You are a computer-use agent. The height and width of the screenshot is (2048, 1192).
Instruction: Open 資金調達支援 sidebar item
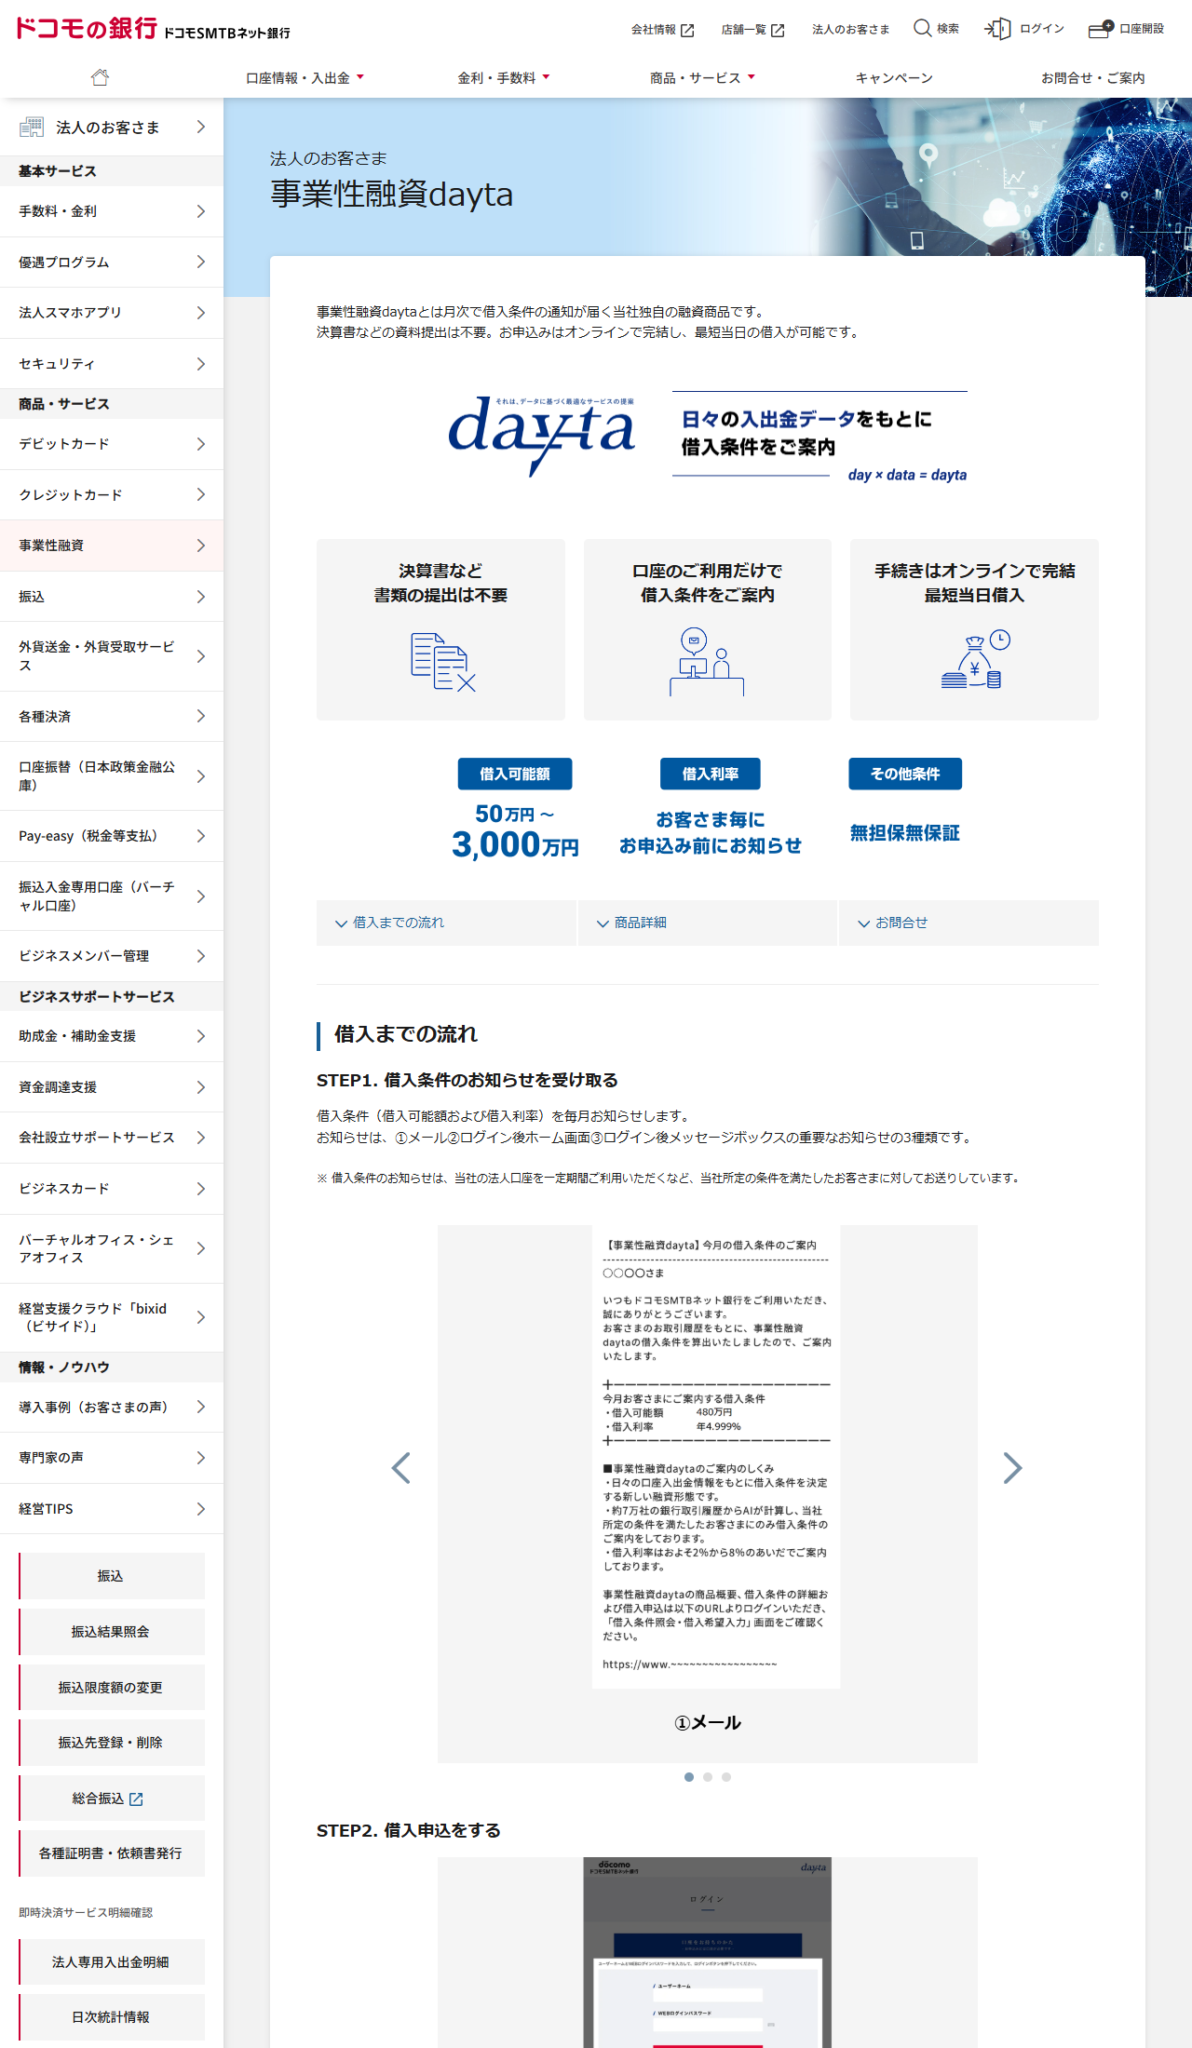pyautogui.click(x=112, y=1088)
